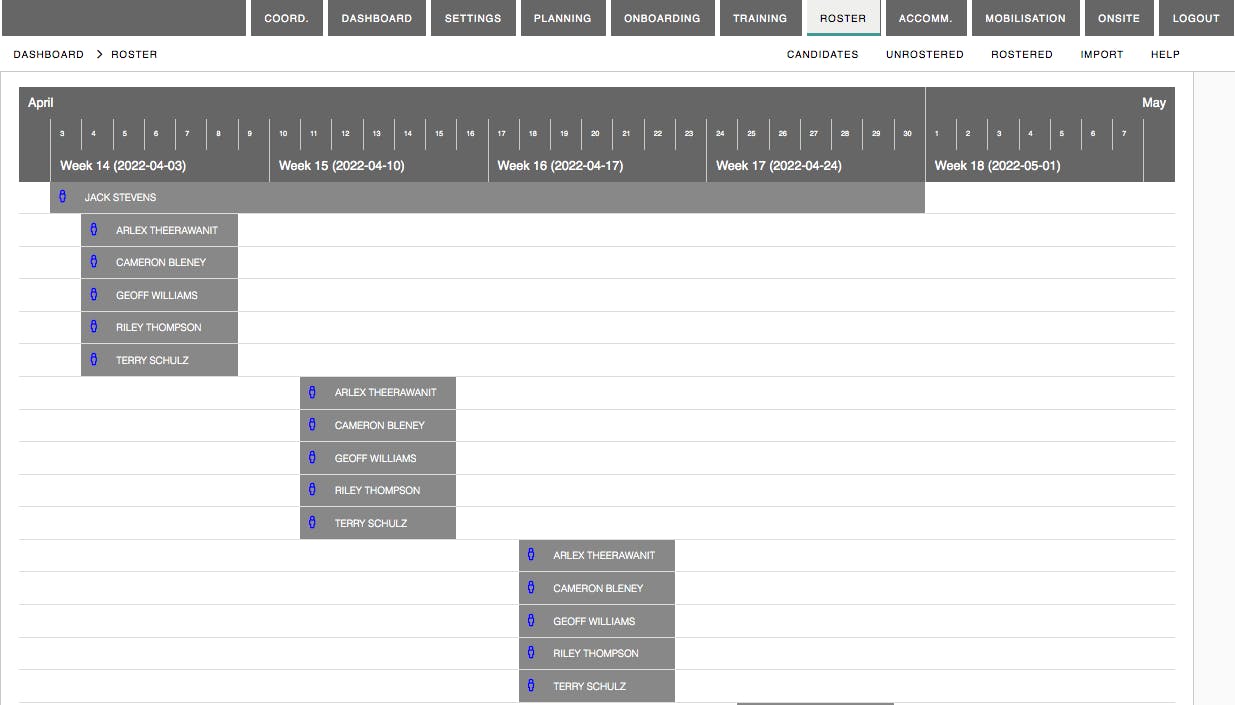Open the COORD. tab

point(286,18)
